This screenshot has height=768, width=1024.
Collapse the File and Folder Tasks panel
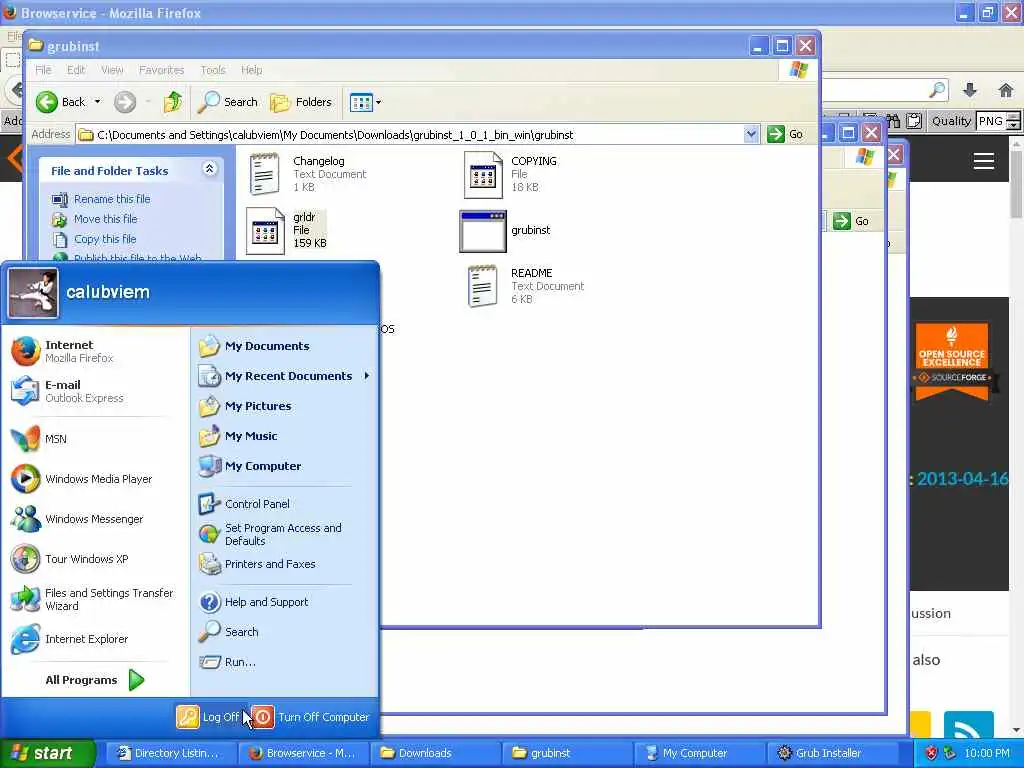click(x=209, y=169)
